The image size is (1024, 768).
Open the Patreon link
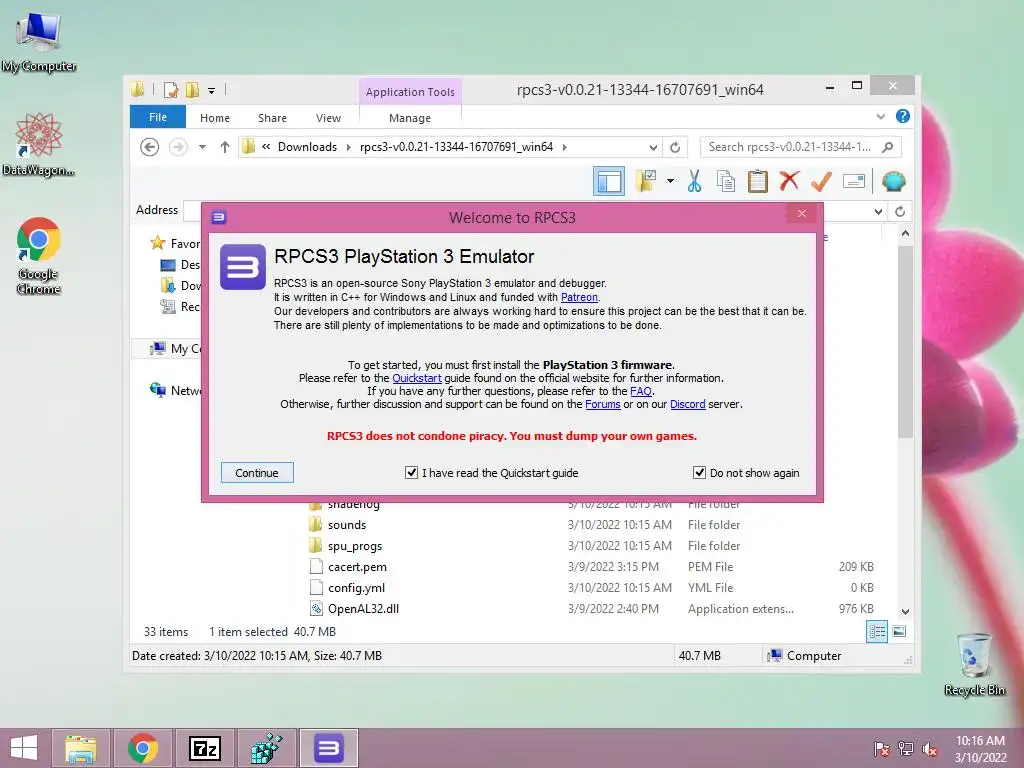[579, 297]
